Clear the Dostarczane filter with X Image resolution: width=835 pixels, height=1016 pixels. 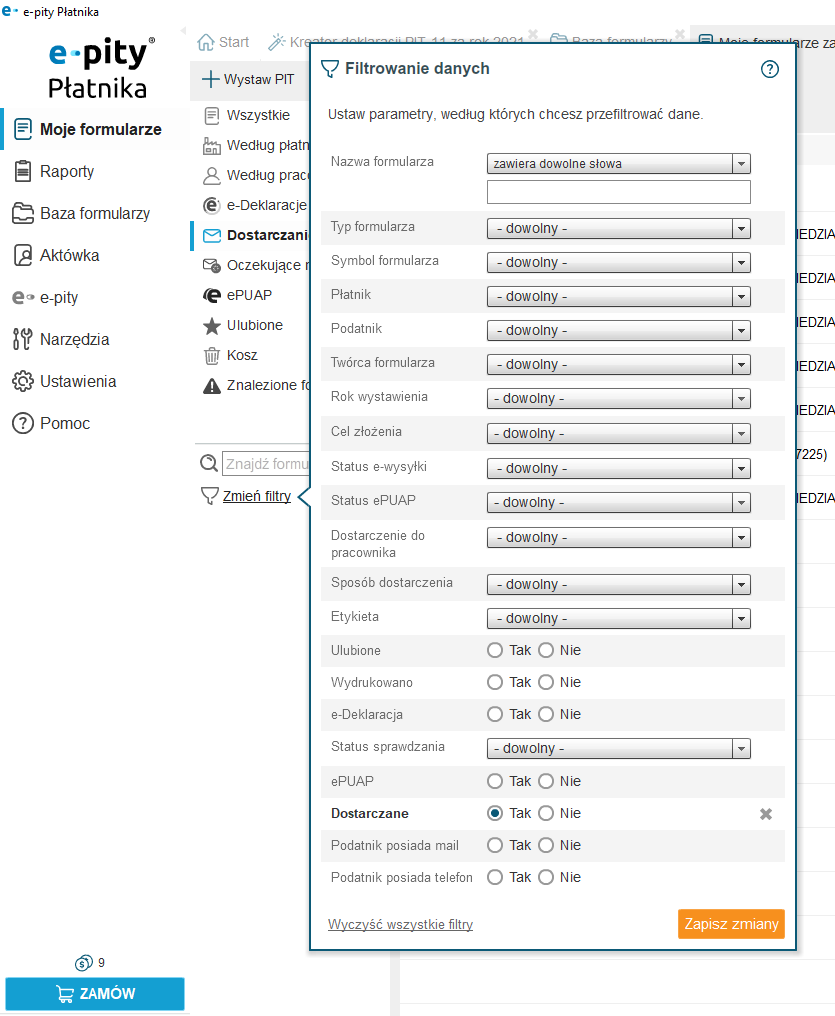766,814
